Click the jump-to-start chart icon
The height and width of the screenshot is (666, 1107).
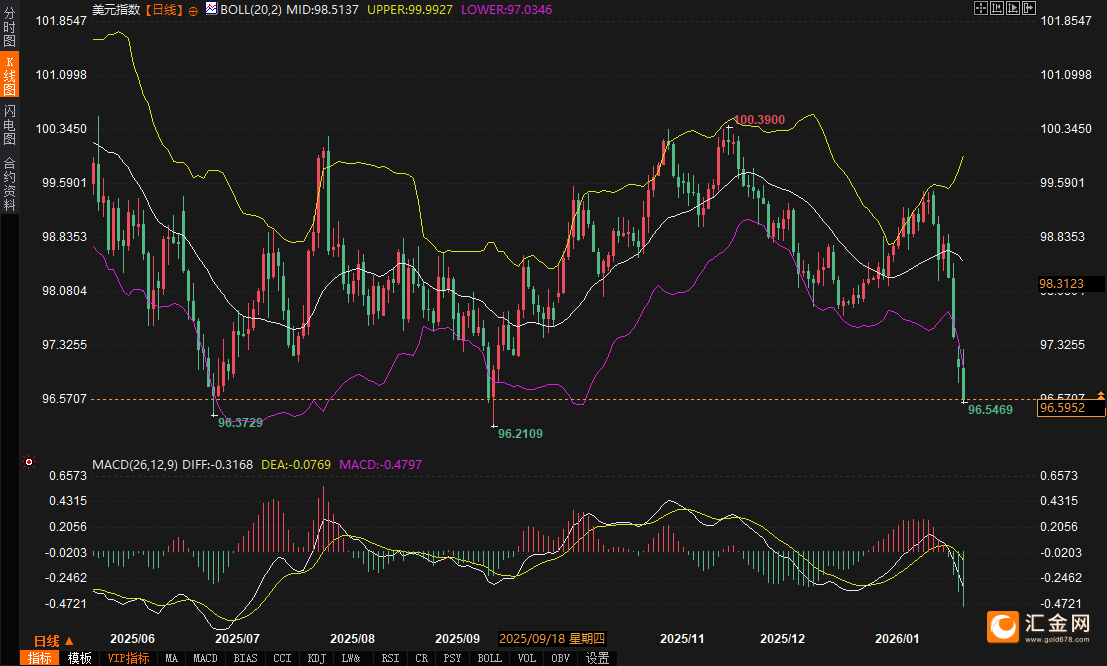pyautogui.click(x=996, y=8)
